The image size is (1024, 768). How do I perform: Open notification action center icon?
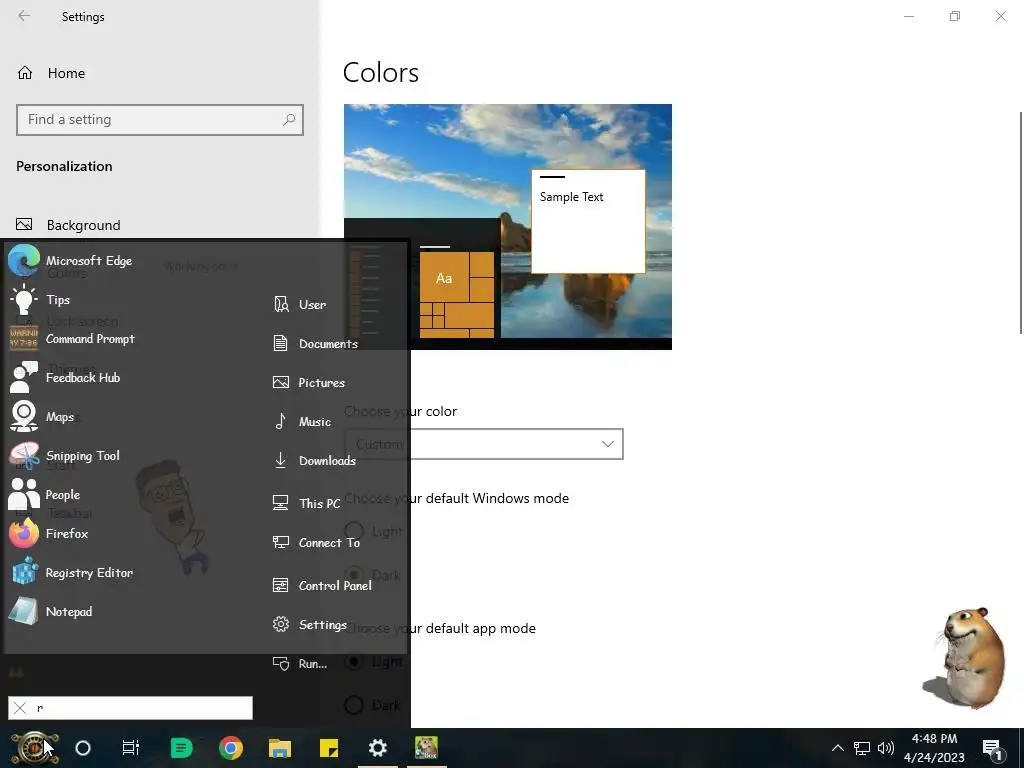pyautogui.click(x=992, y=749)
